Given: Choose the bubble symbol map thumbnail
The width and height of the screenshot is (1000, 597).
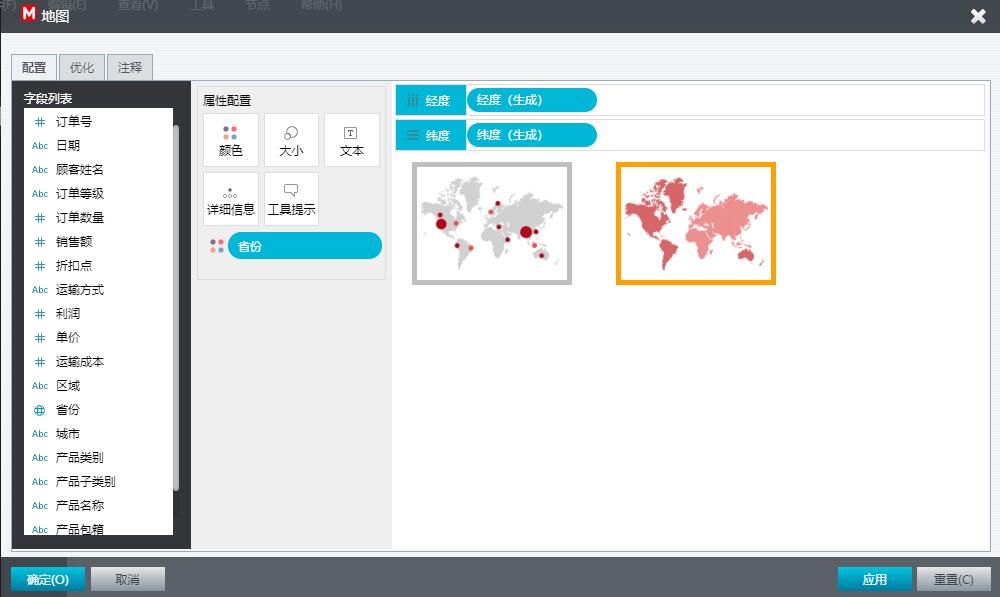Looking at the screenshot, I should [492, 223].
